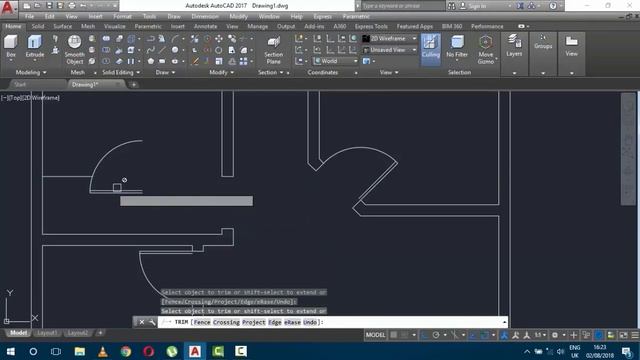
Task: Click the Help question mark icon
Action: 553,6
